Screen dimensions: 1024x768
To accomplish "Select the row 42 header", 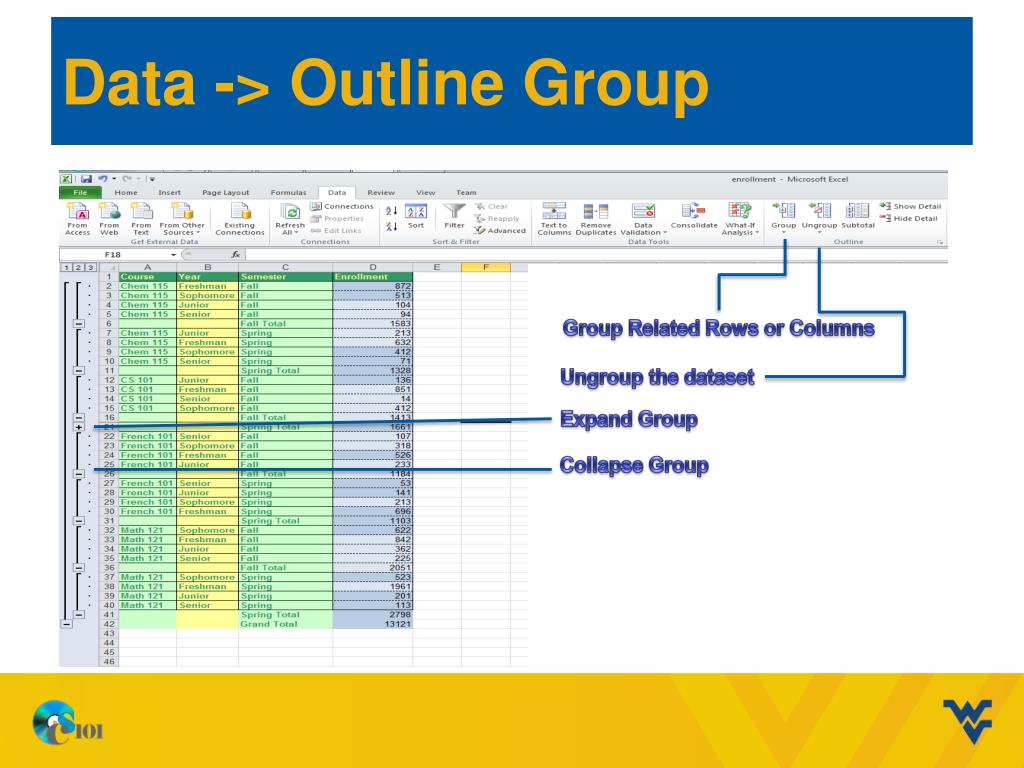I will click(108, 624).
